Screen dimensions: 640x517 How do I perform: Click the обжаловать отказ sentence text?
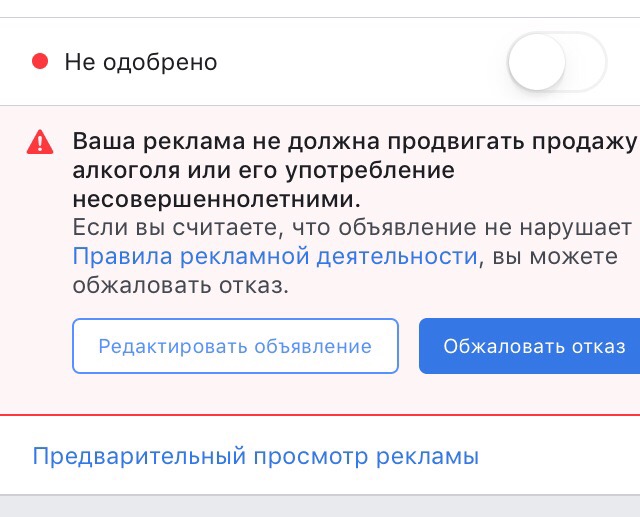(180, 285)
